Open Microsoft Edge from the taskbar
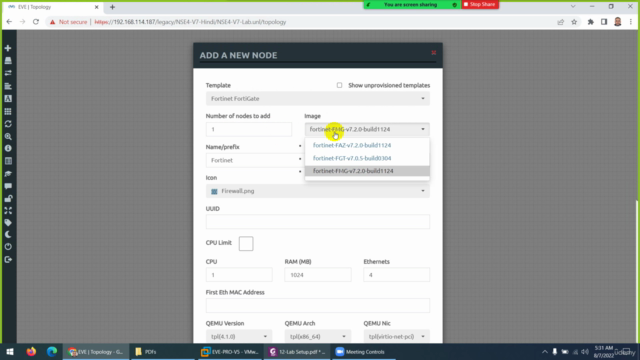This screenshot has height=360, width=640. pyautogui.click(x=52, y=351)
